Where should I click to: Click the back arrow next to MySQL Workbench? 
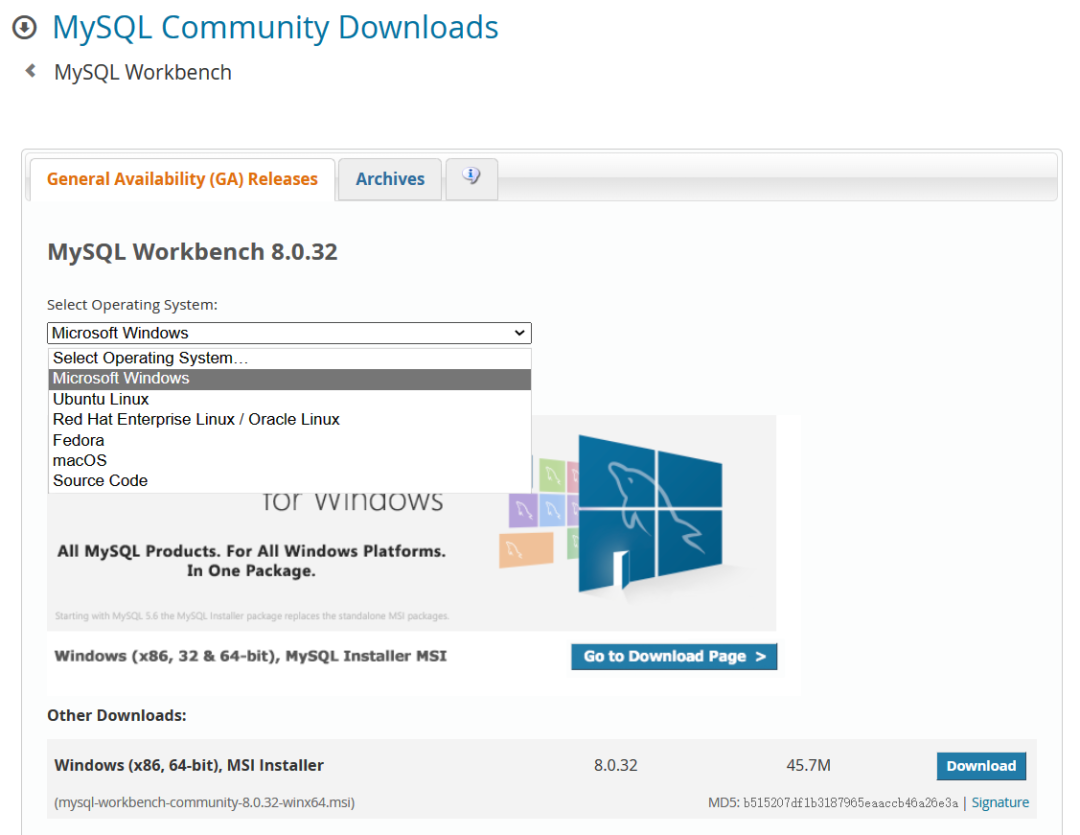coord(31,71)
